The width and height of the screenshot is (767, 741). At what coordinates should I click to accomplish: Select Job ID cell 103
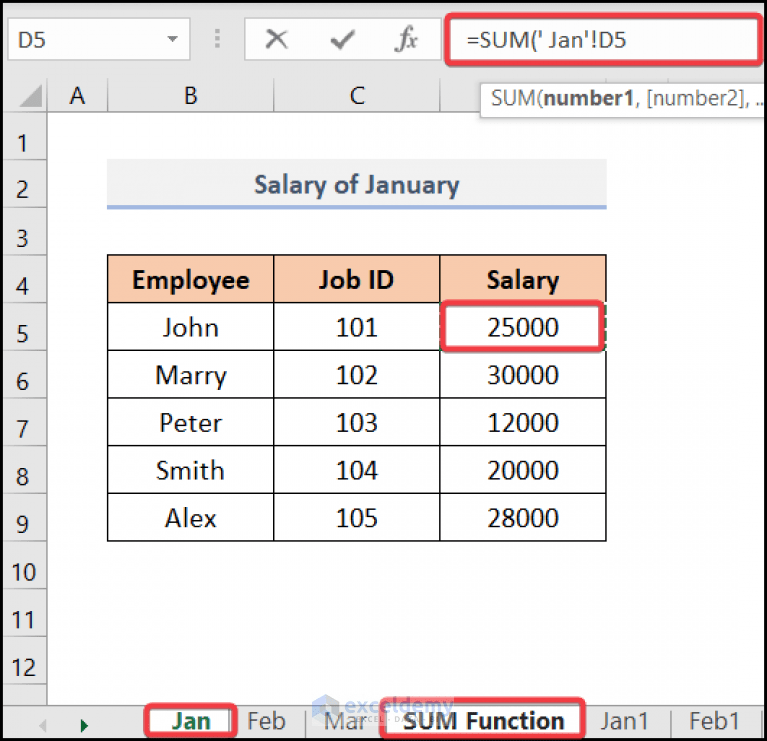pos(357,422)
